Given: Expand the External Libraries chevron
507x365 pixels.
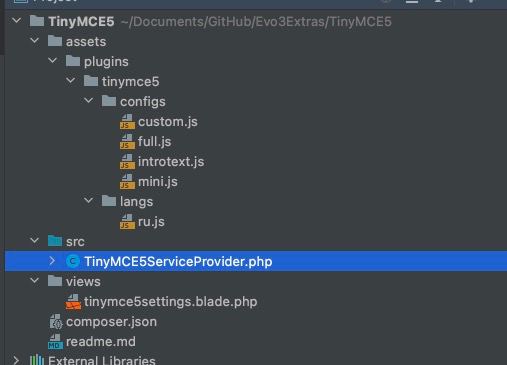Looking at the screenshot, I should coord(16,360).
